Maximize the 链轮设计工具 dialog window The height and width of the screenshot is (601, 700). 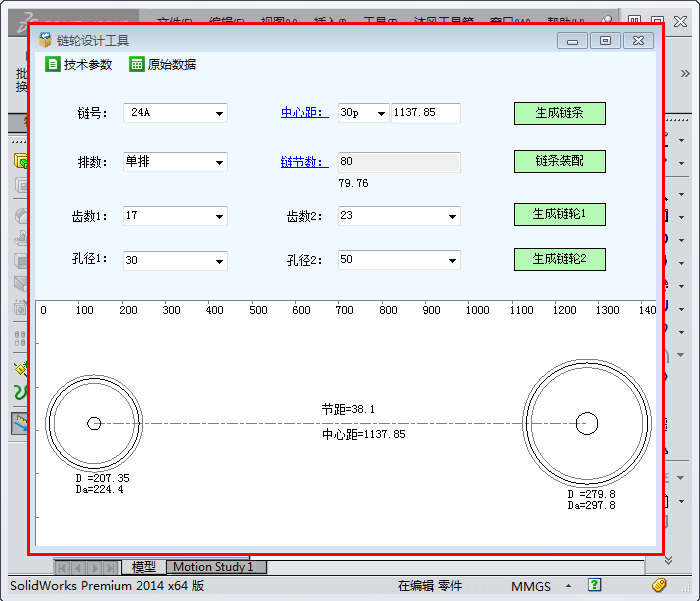[605, 41]
